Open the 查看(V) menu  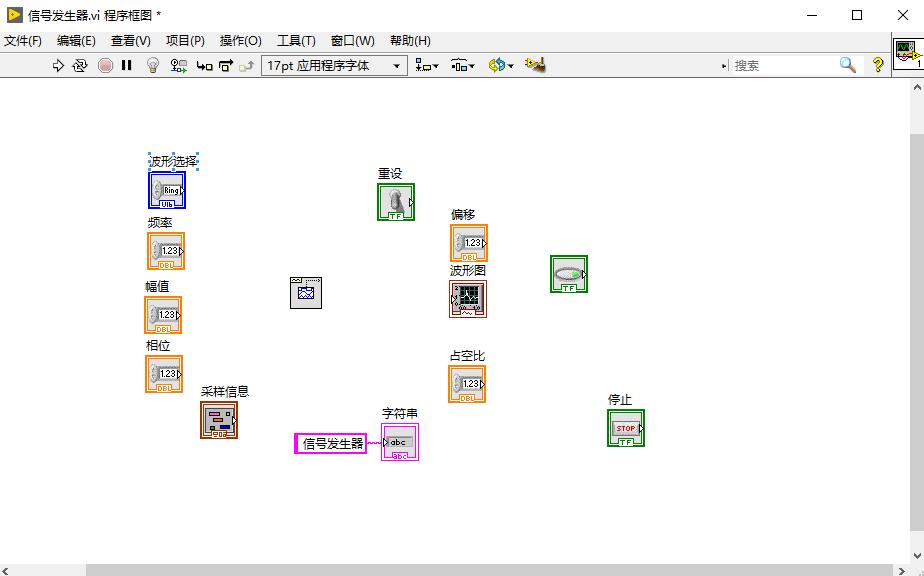[131, 41]
